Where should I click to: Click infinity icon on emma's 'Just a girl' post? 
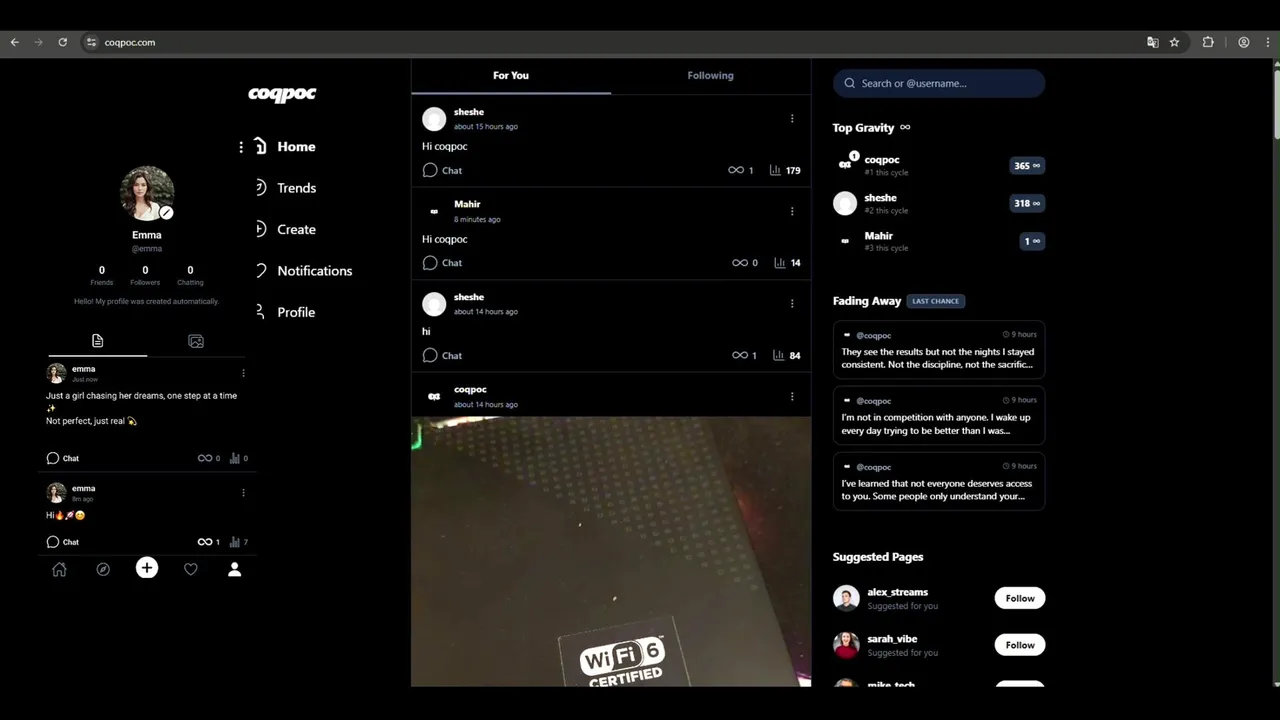(205, 458)
